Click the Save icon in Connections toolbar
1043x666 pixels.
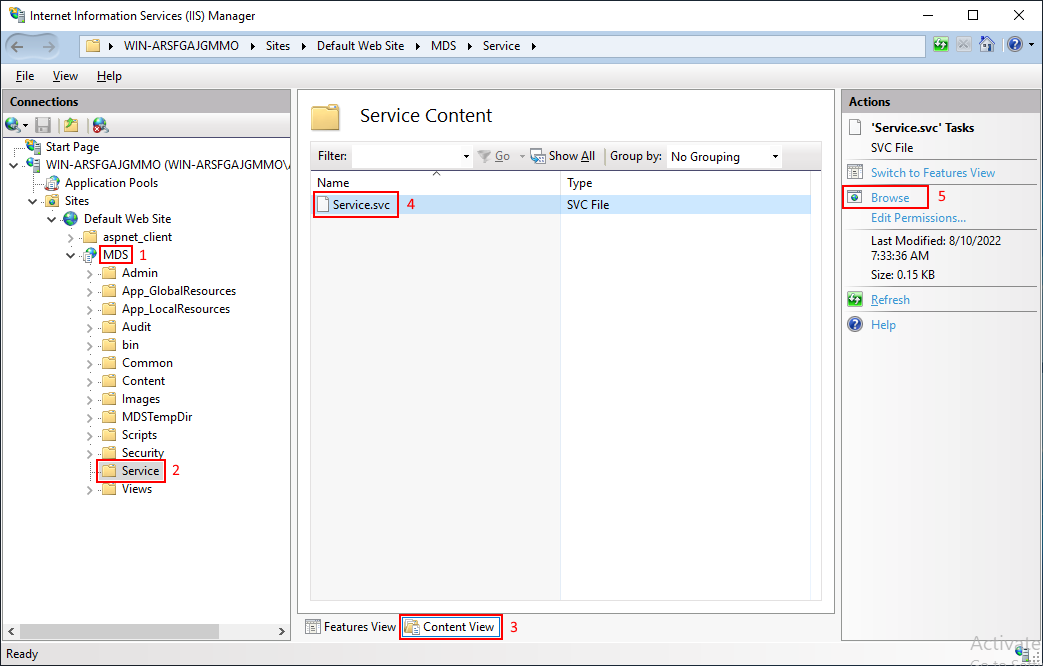[43, 125]
